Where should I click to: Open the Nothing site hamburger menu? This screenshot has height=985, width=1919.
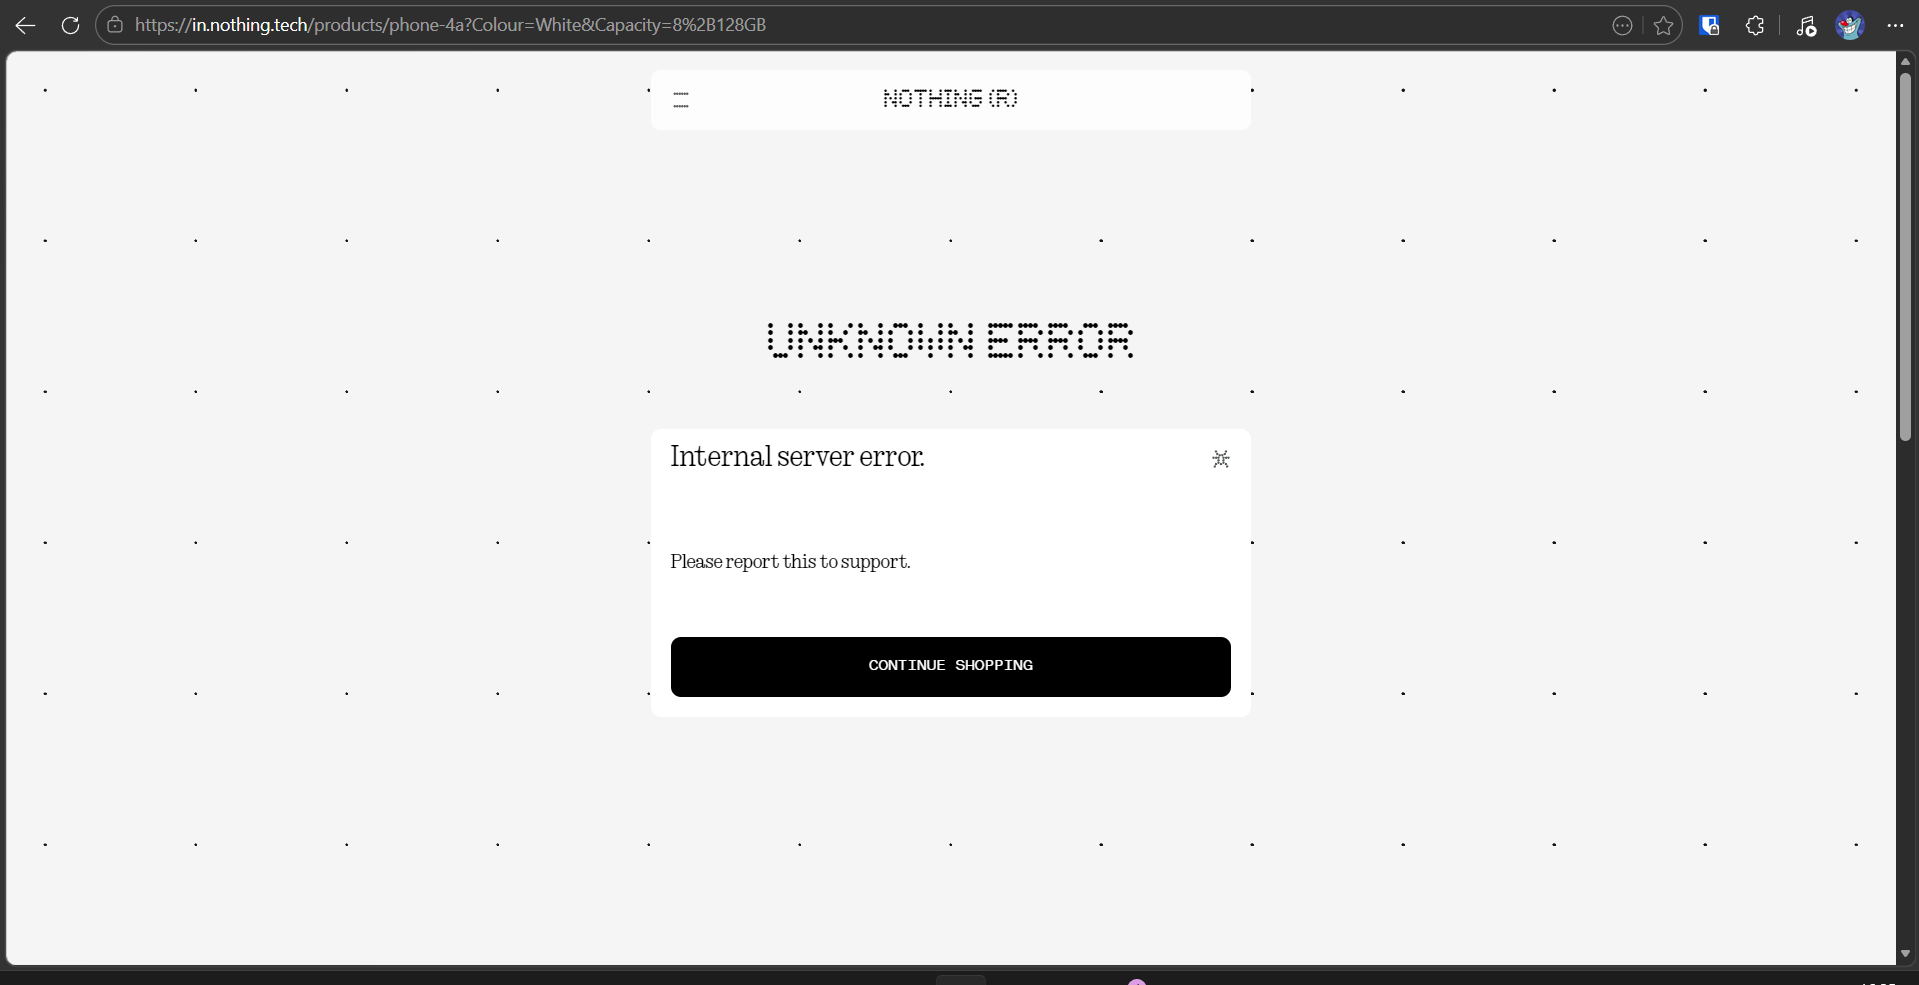[681, 100]
